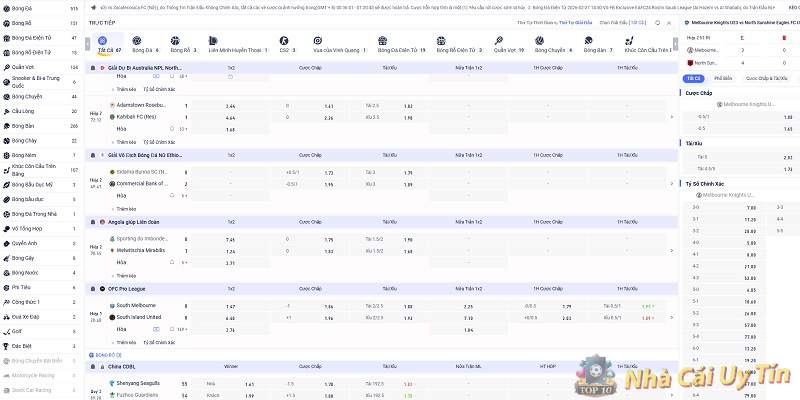This screenshot has width=800, height=400.
Task: Click the 7.45 odds for Sporting do Imbonde
Action: pos(231,239)
